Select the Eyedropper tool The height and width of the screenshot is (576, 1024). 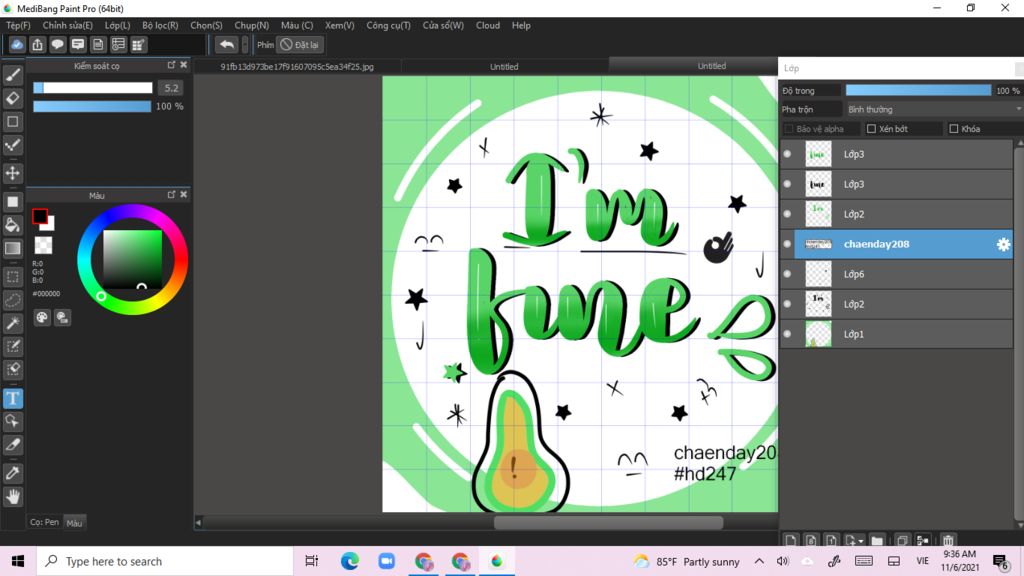point(12,473)
